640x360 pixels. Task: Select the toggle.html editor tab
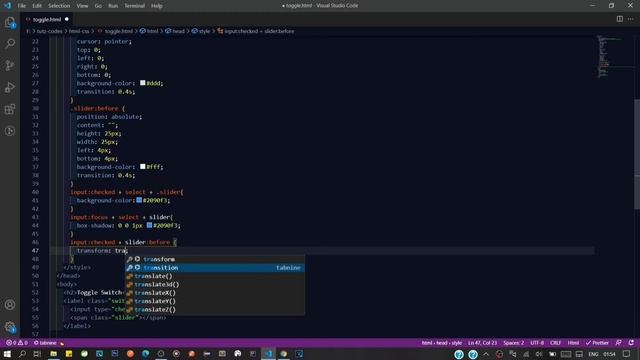click(x=47, y=19)
